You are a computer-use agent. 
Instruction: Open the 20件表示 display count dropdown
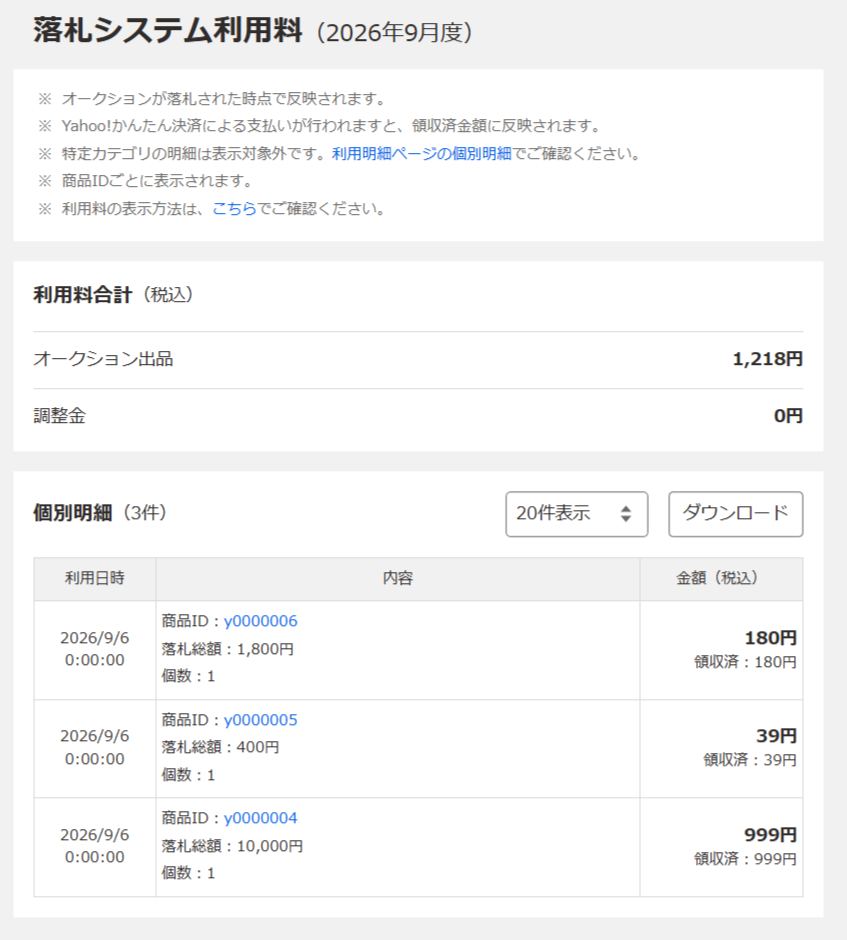(x=576, y=514)
